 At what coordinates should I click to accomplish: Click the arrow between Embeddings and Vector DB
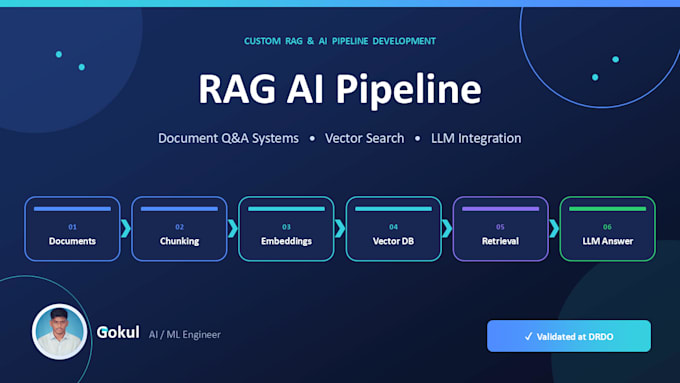point(340,229)
